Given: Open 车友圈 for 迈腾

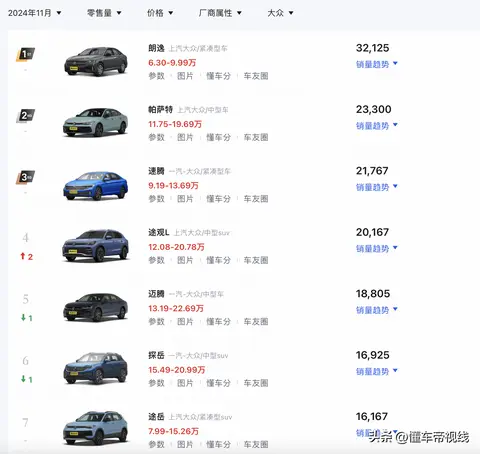Looking at the screenshot, I should click(x=256, y=322).
